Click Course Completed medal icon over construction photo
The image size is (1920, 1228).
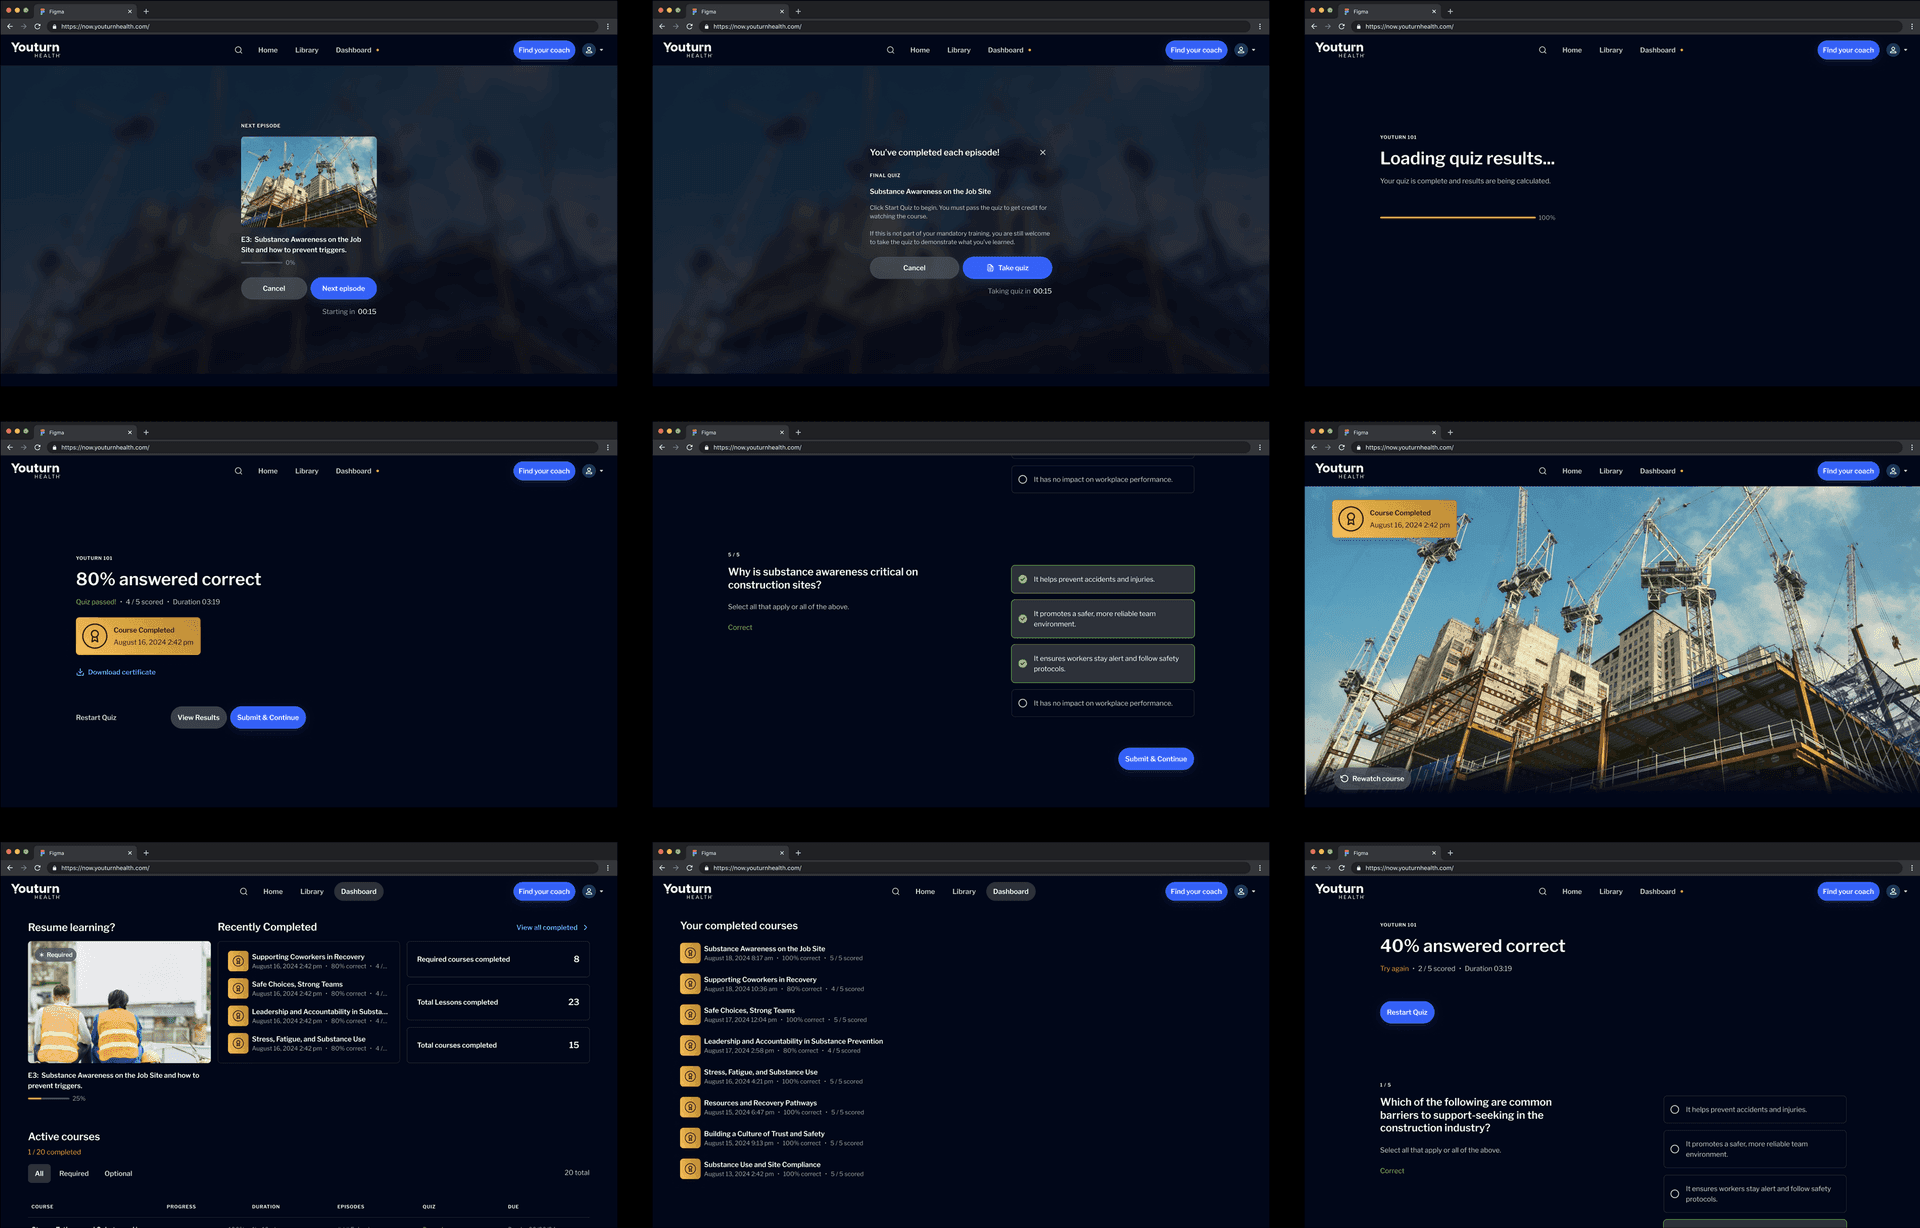(x=1350, y=519)
